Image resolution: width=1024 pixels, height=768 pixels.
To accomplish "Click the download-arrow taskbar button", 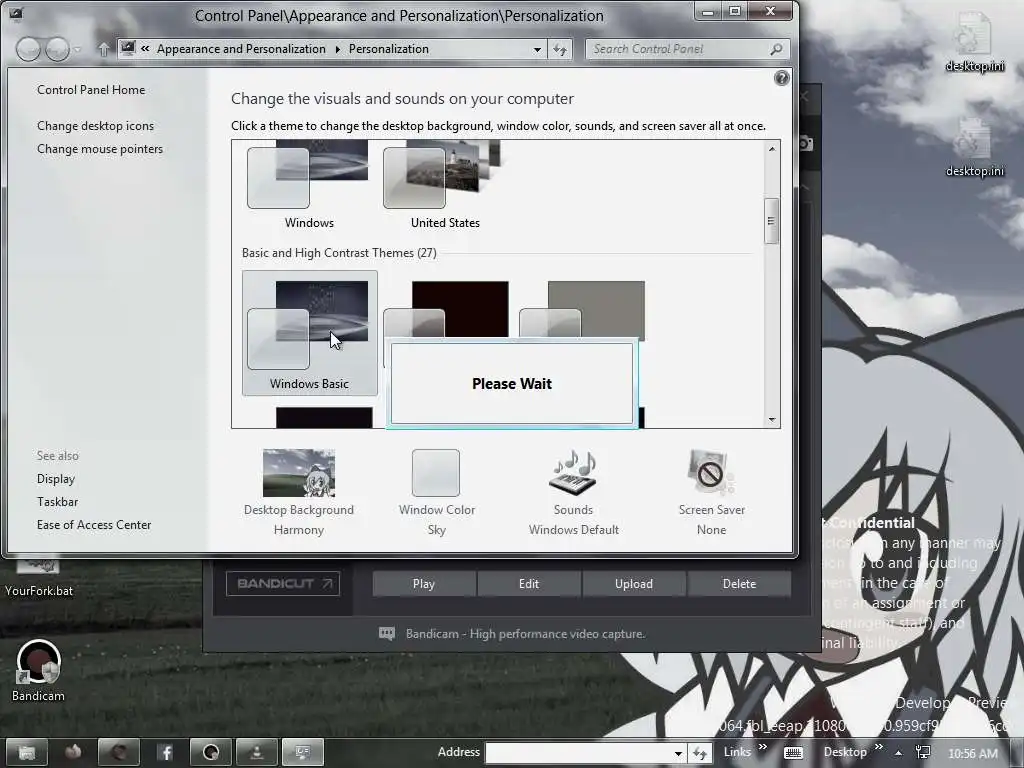I will tap(257, 752).
